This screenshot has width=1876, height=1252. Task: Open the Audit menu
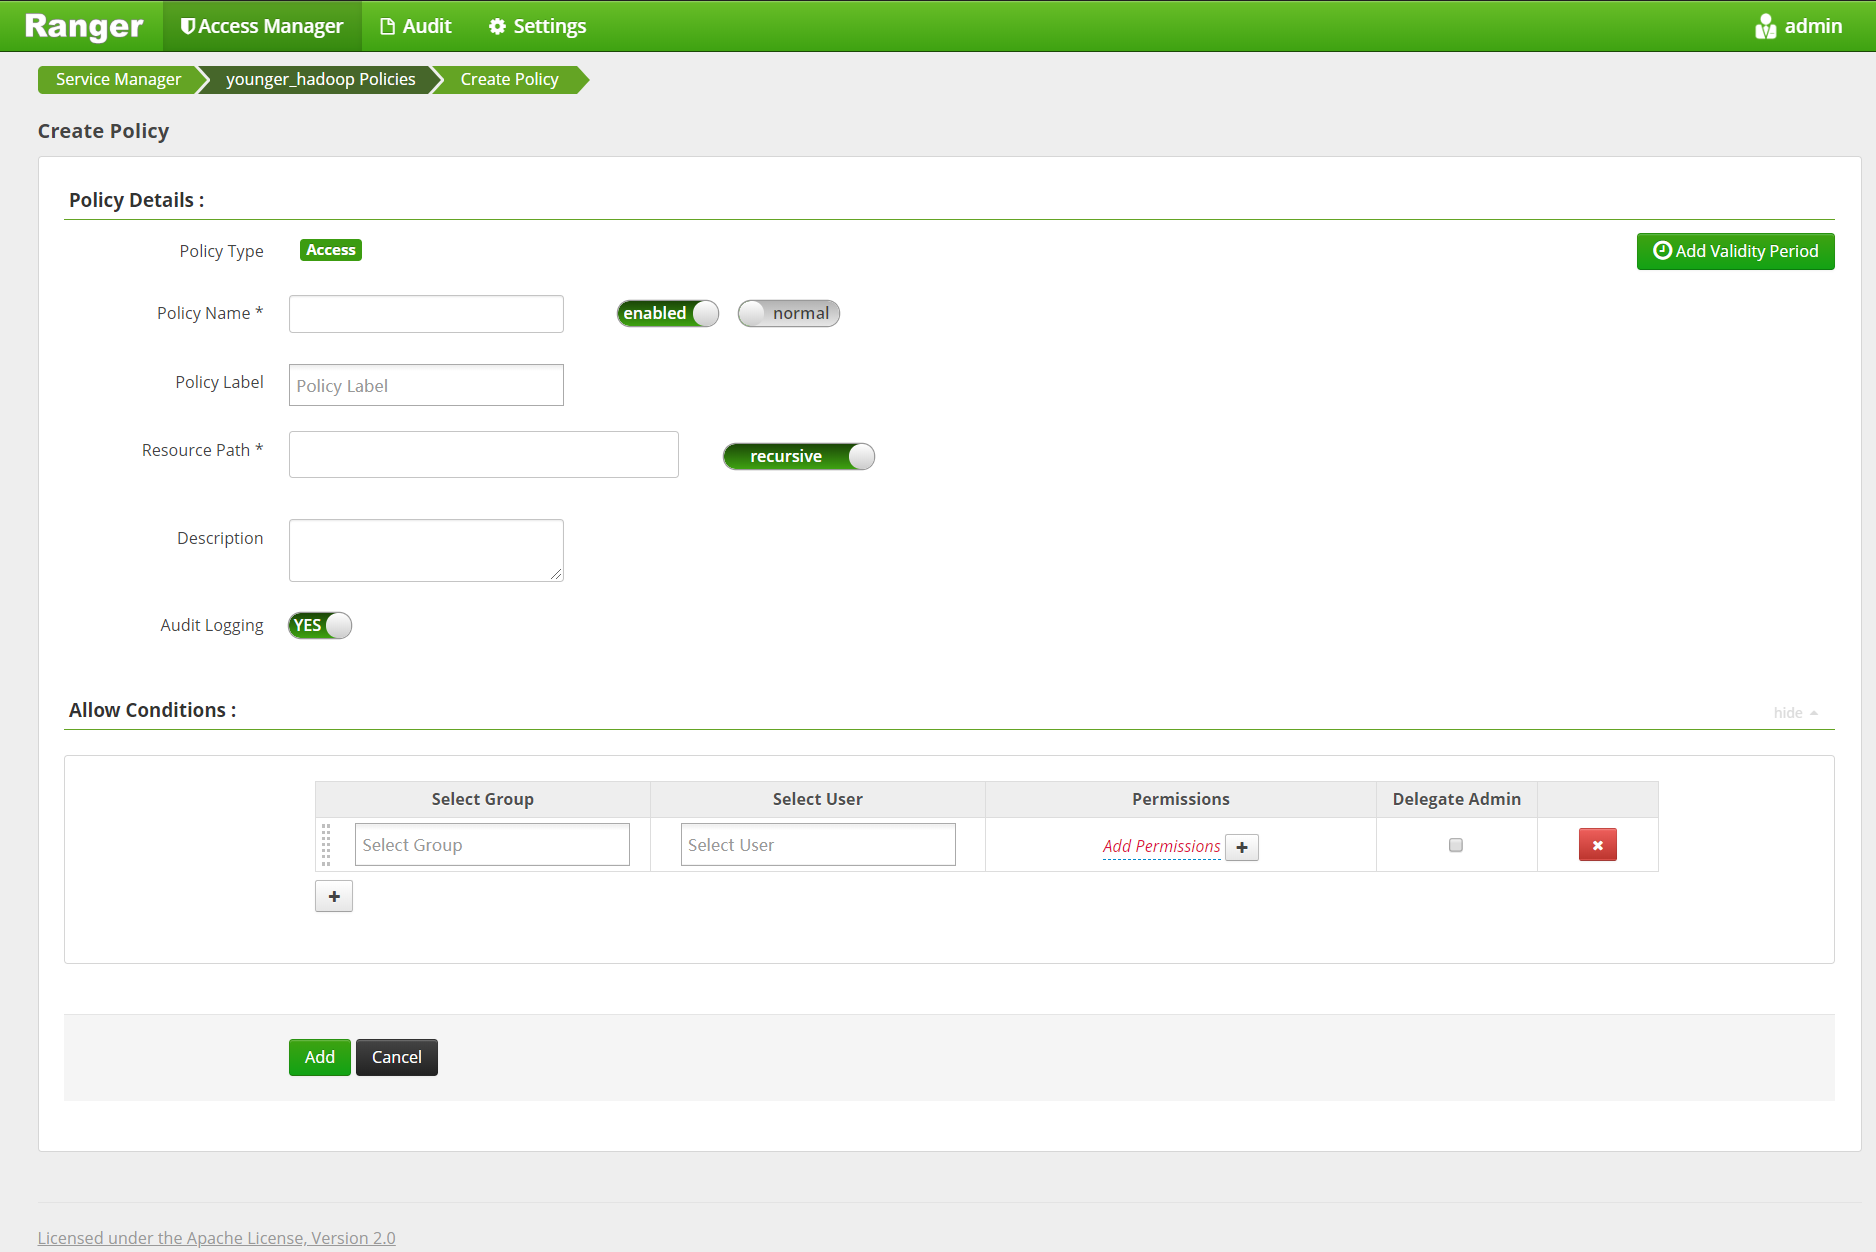point(415,25)
